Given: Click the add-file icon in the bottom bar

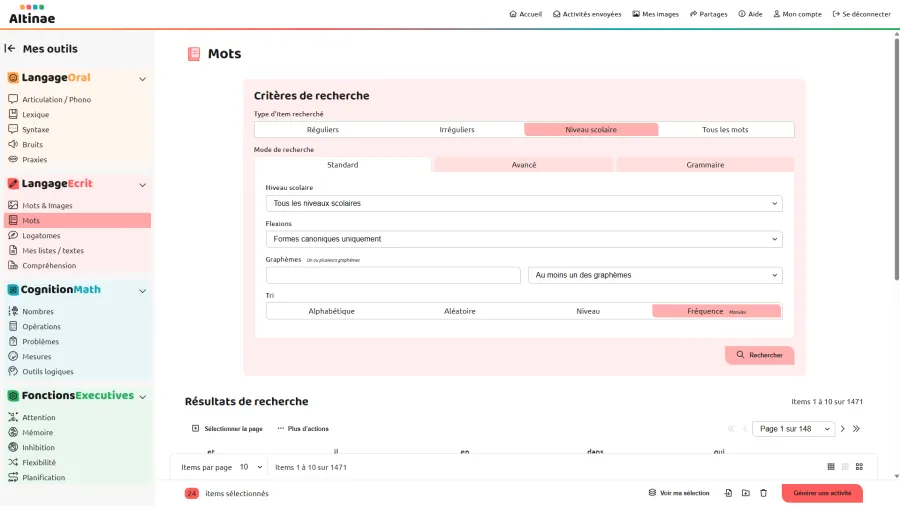Looking at the screenshot, I should click(x=728, y=493).
